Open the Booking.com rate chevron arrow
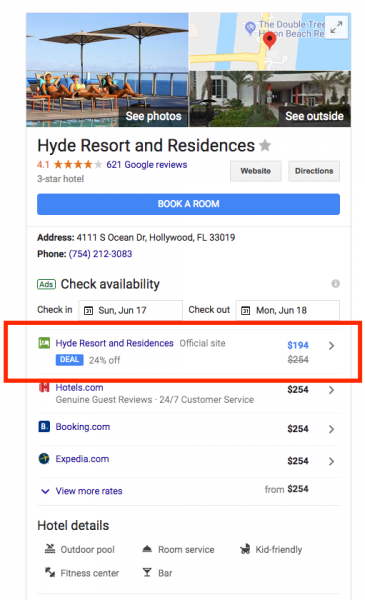The width and height of the screenshot is (365, 600). (x=331, y=429)
